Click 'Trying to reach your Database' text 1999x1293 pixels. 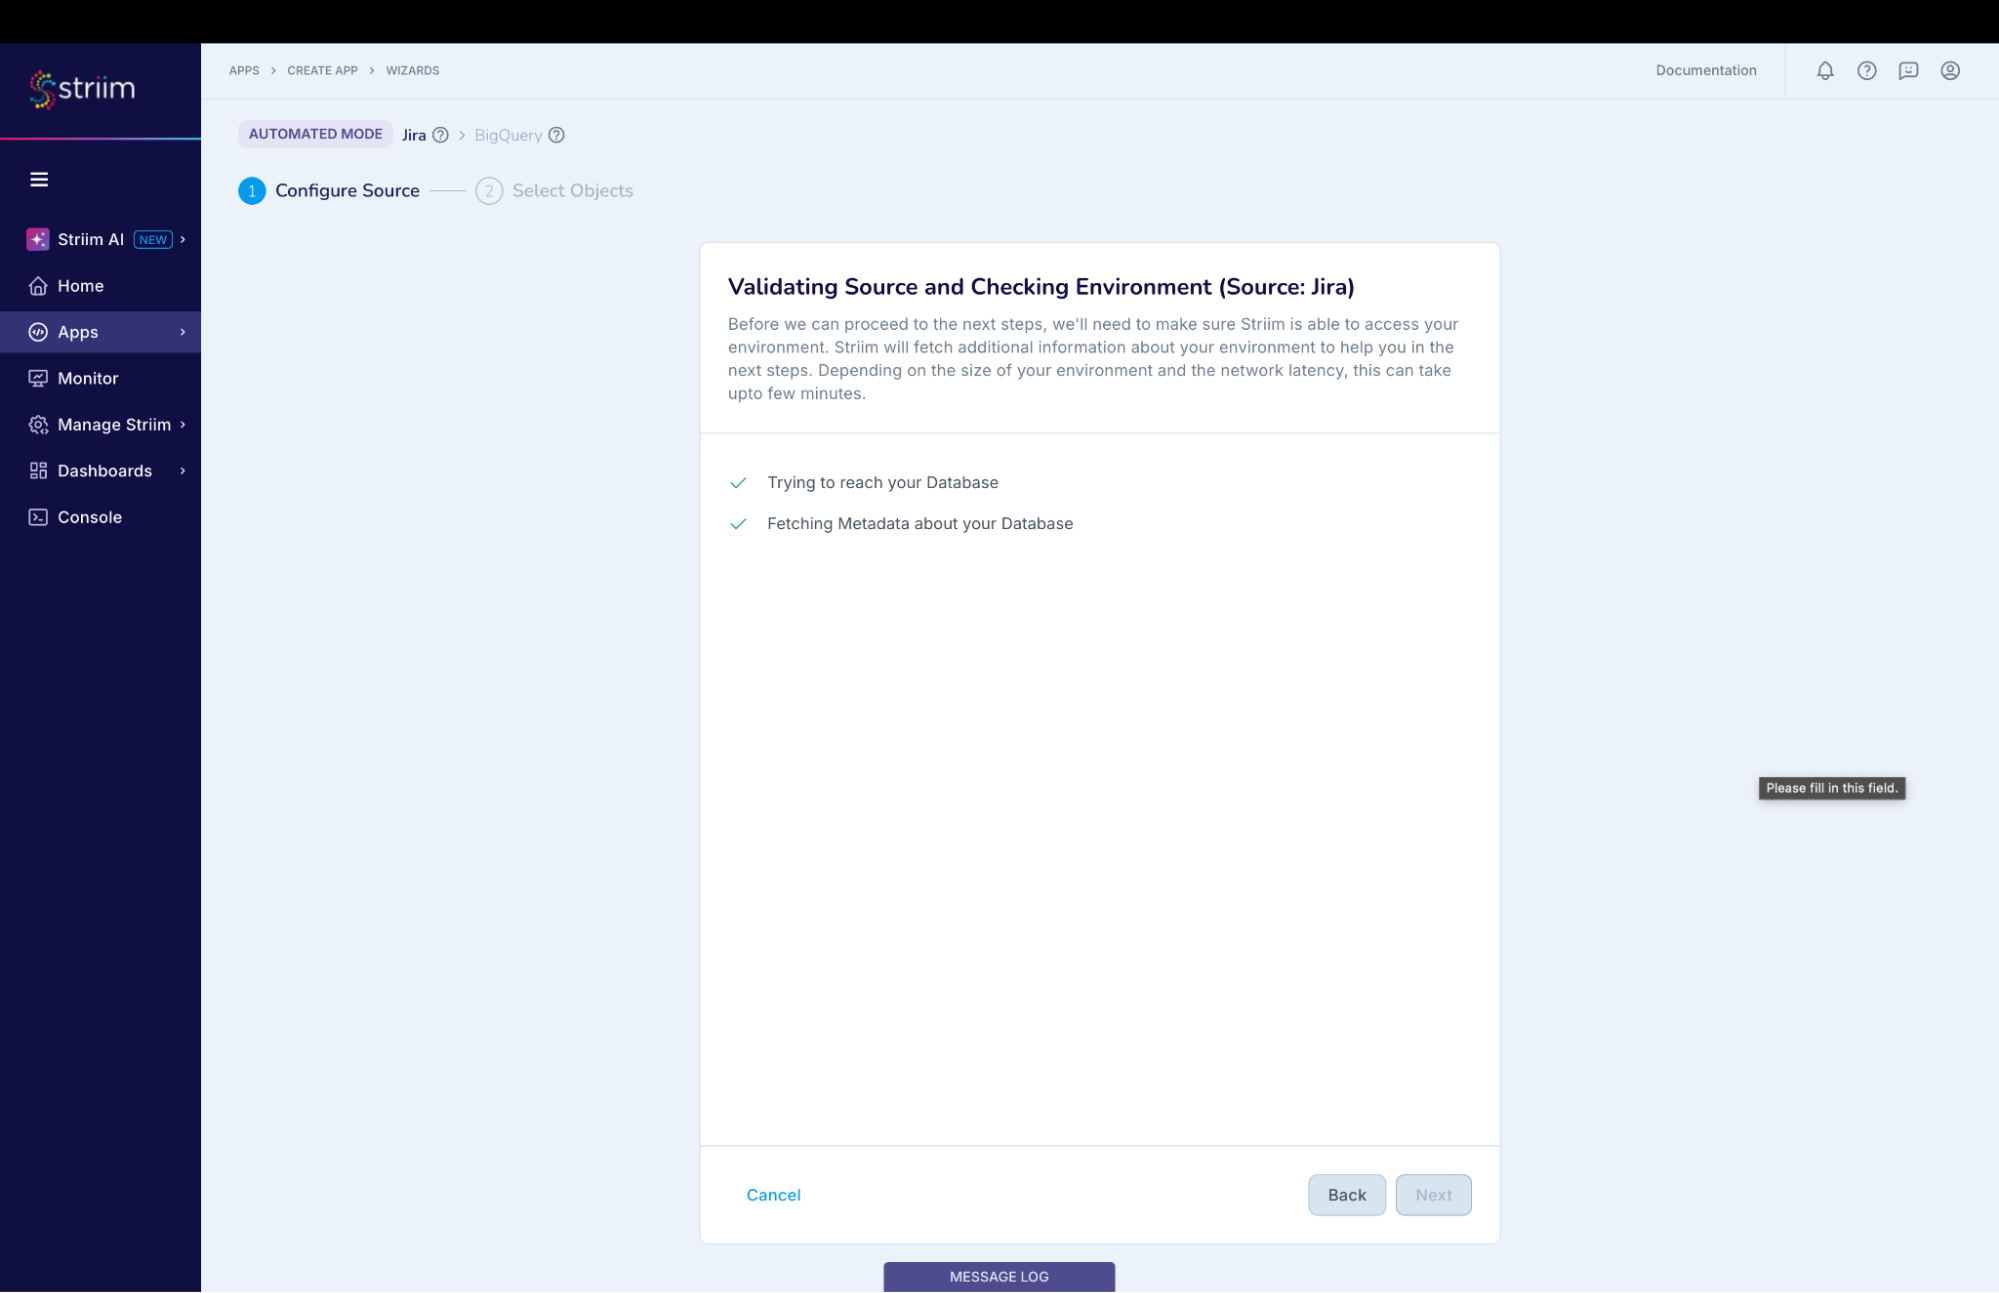click(883, 483)
